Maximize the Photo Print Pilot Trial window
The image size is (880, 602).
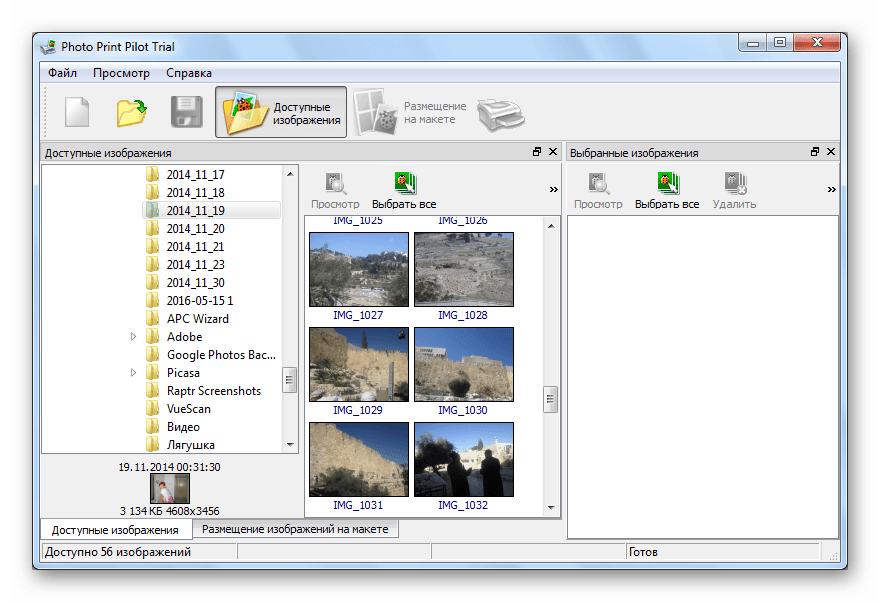tap(780, 42)
